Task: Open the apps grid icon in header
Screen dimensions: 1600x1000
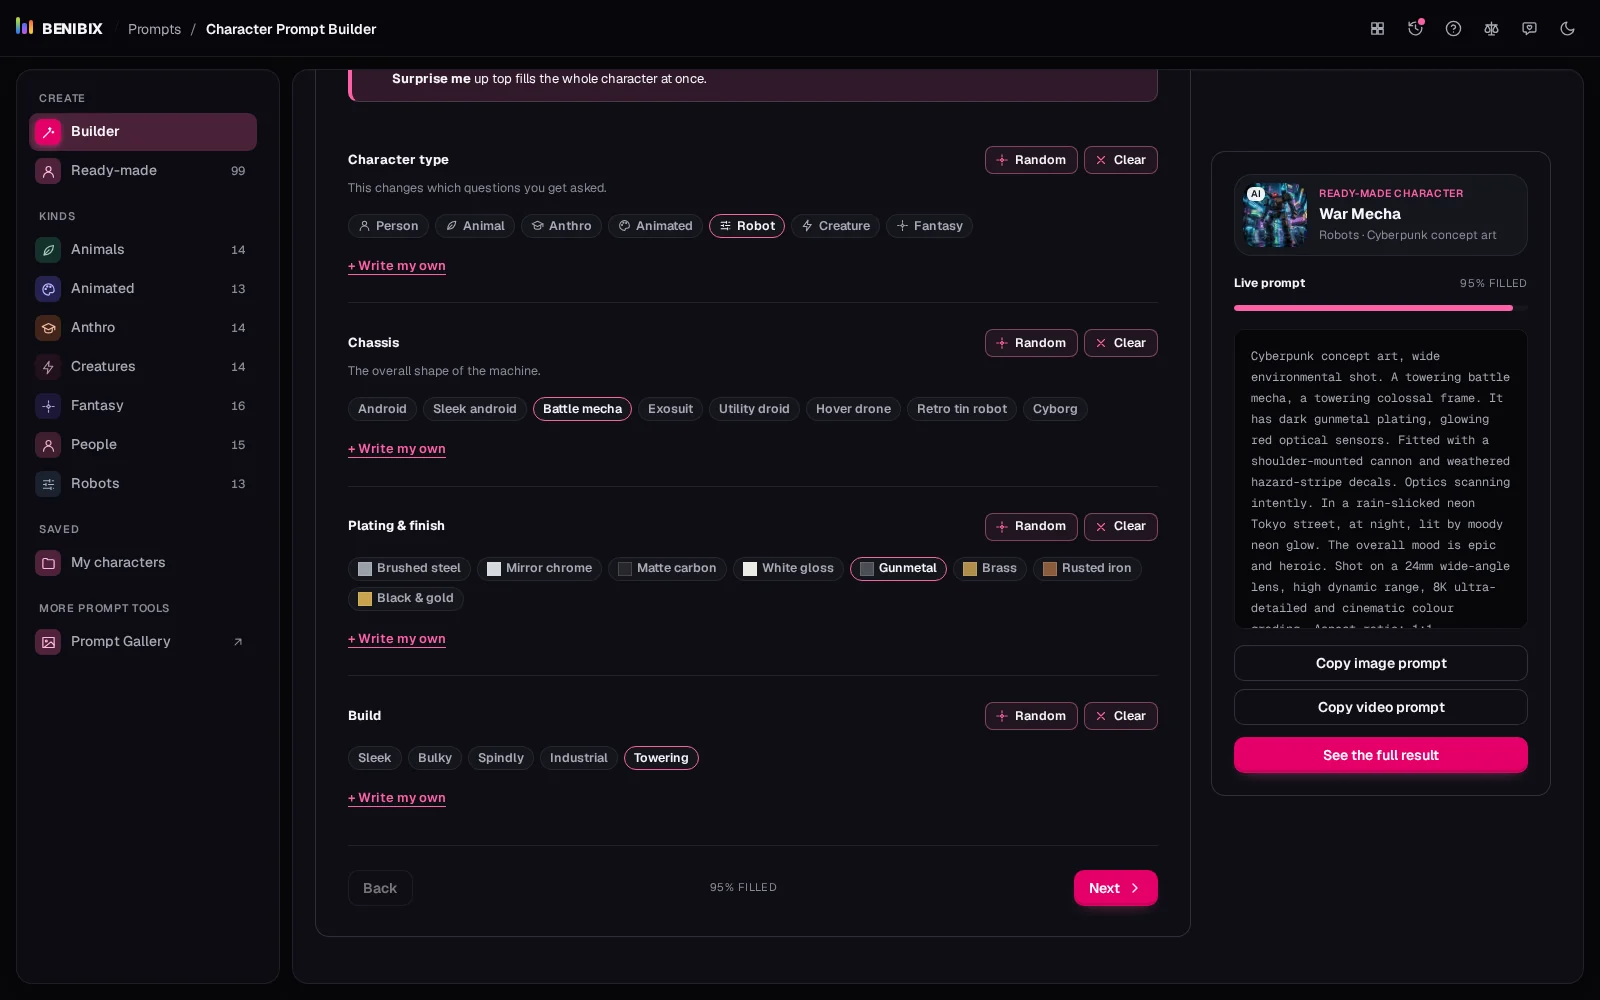Action: 1377,29
